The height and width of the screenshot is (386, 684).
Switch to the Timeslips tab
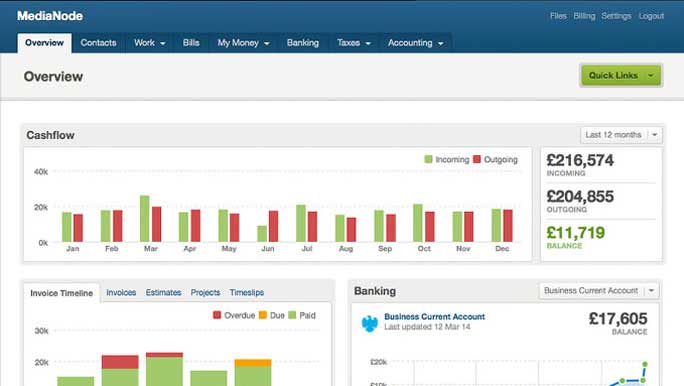click(x=246, y=293)
